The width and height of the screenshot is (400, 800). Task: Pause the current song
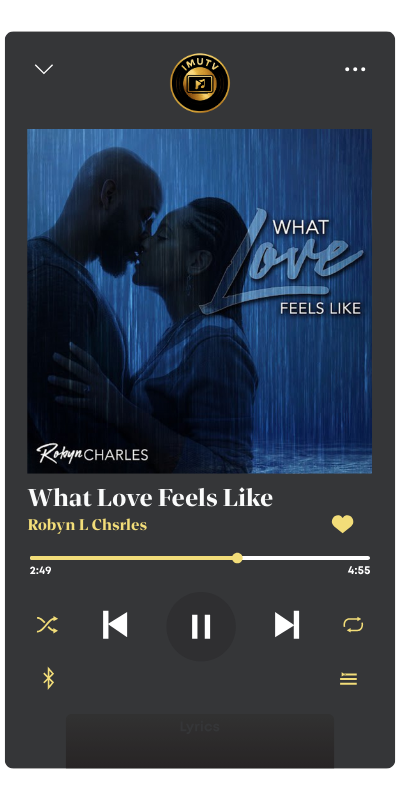201,627
